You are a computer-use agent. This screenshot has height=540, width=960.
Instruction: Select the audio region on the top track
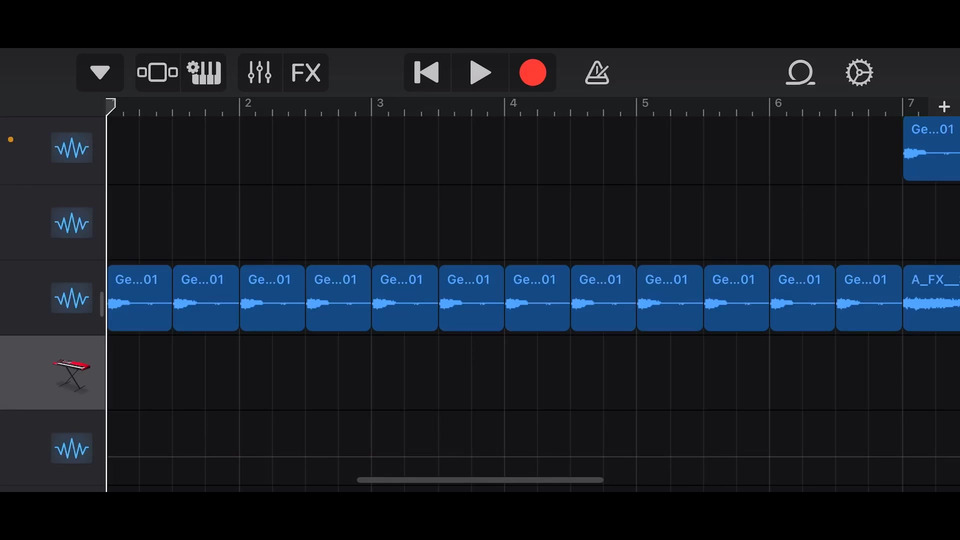[x=931, y=149]
